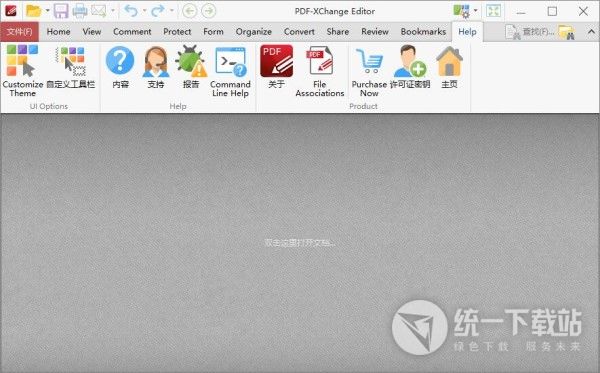Switch to the Share tab

point(338,32)
